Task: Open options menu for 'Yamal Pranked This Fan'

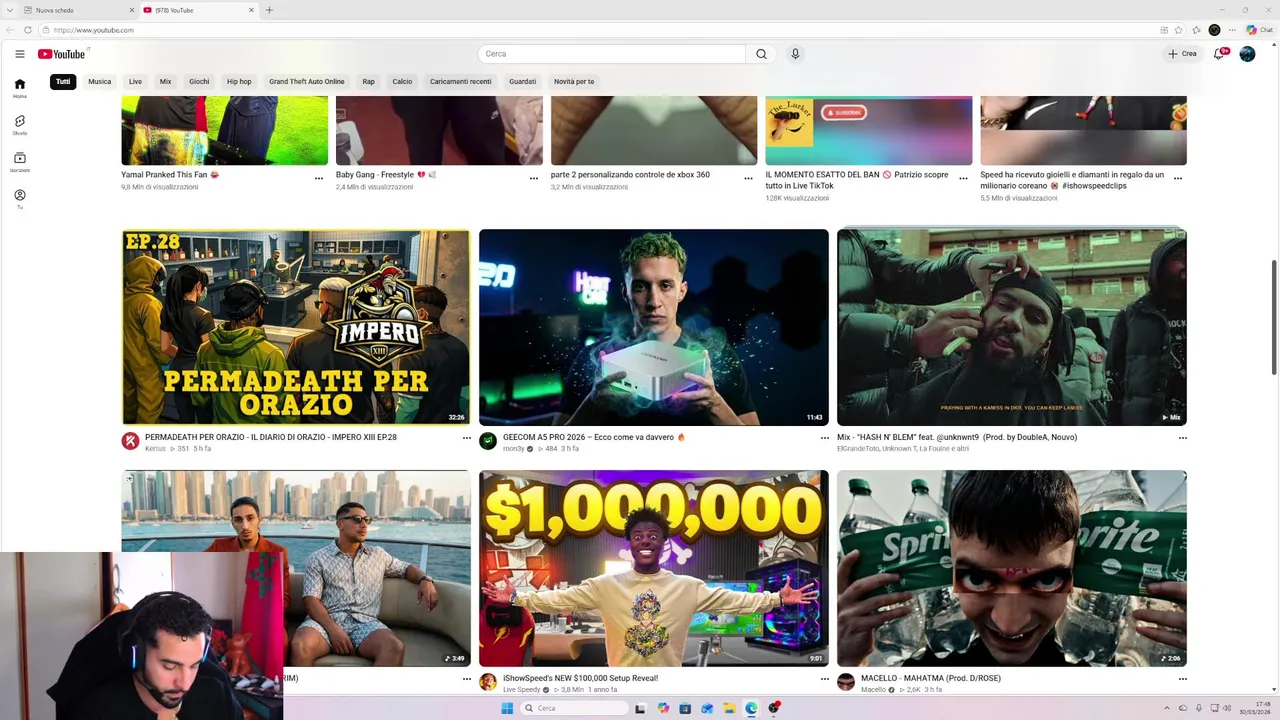Action: (319, 178)
